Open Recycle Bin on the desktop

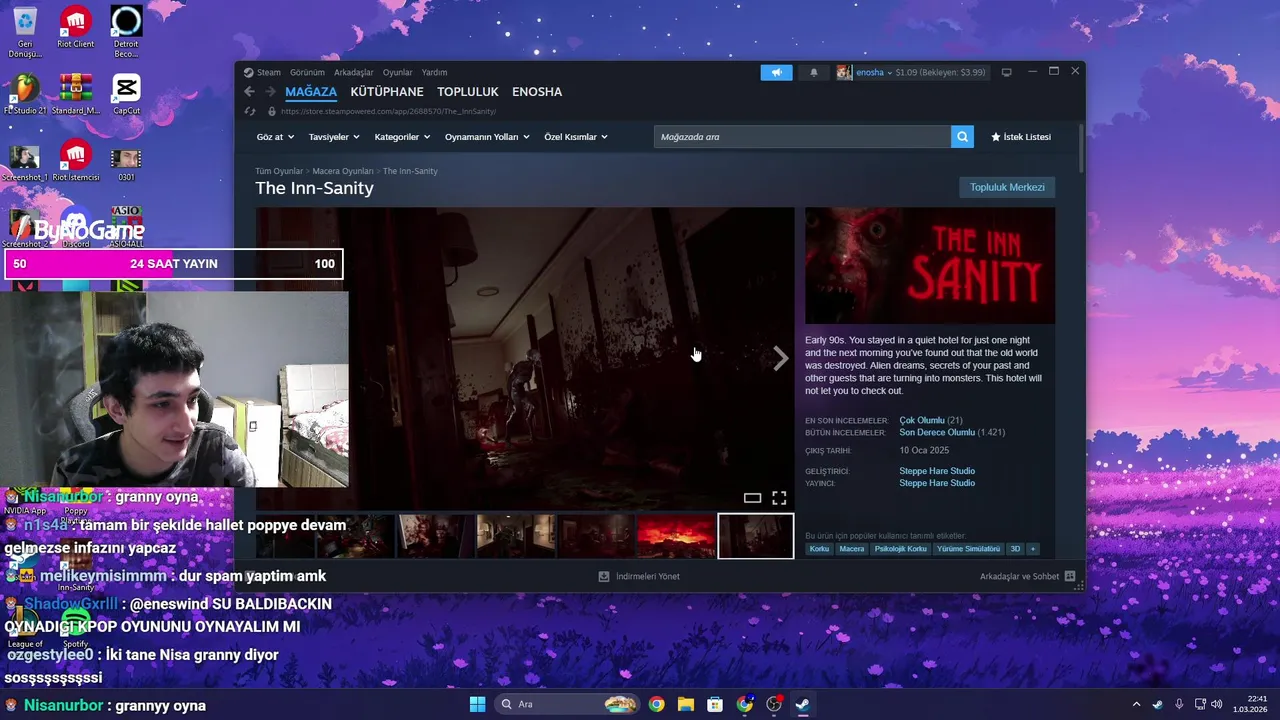25,32
